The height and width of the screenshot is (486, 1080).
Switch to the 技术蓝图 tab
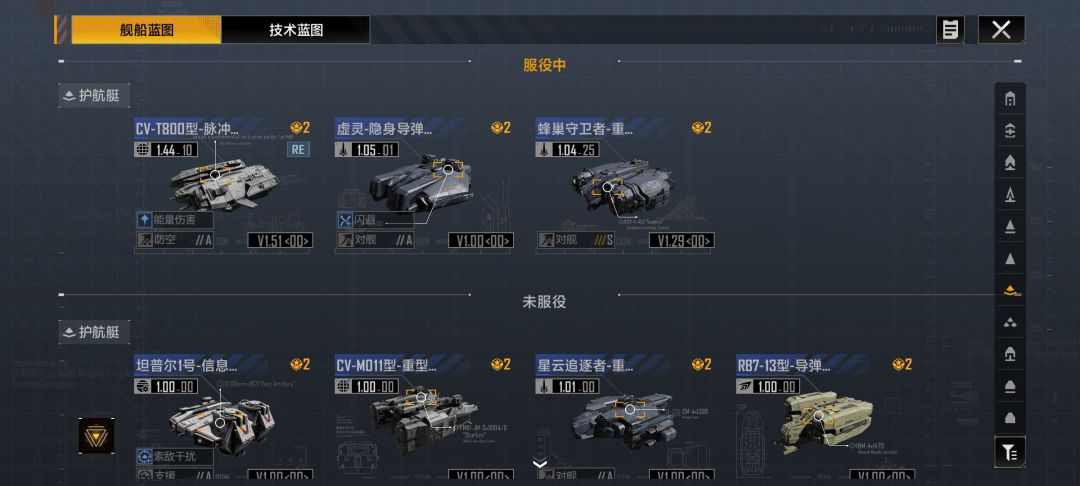295,30
